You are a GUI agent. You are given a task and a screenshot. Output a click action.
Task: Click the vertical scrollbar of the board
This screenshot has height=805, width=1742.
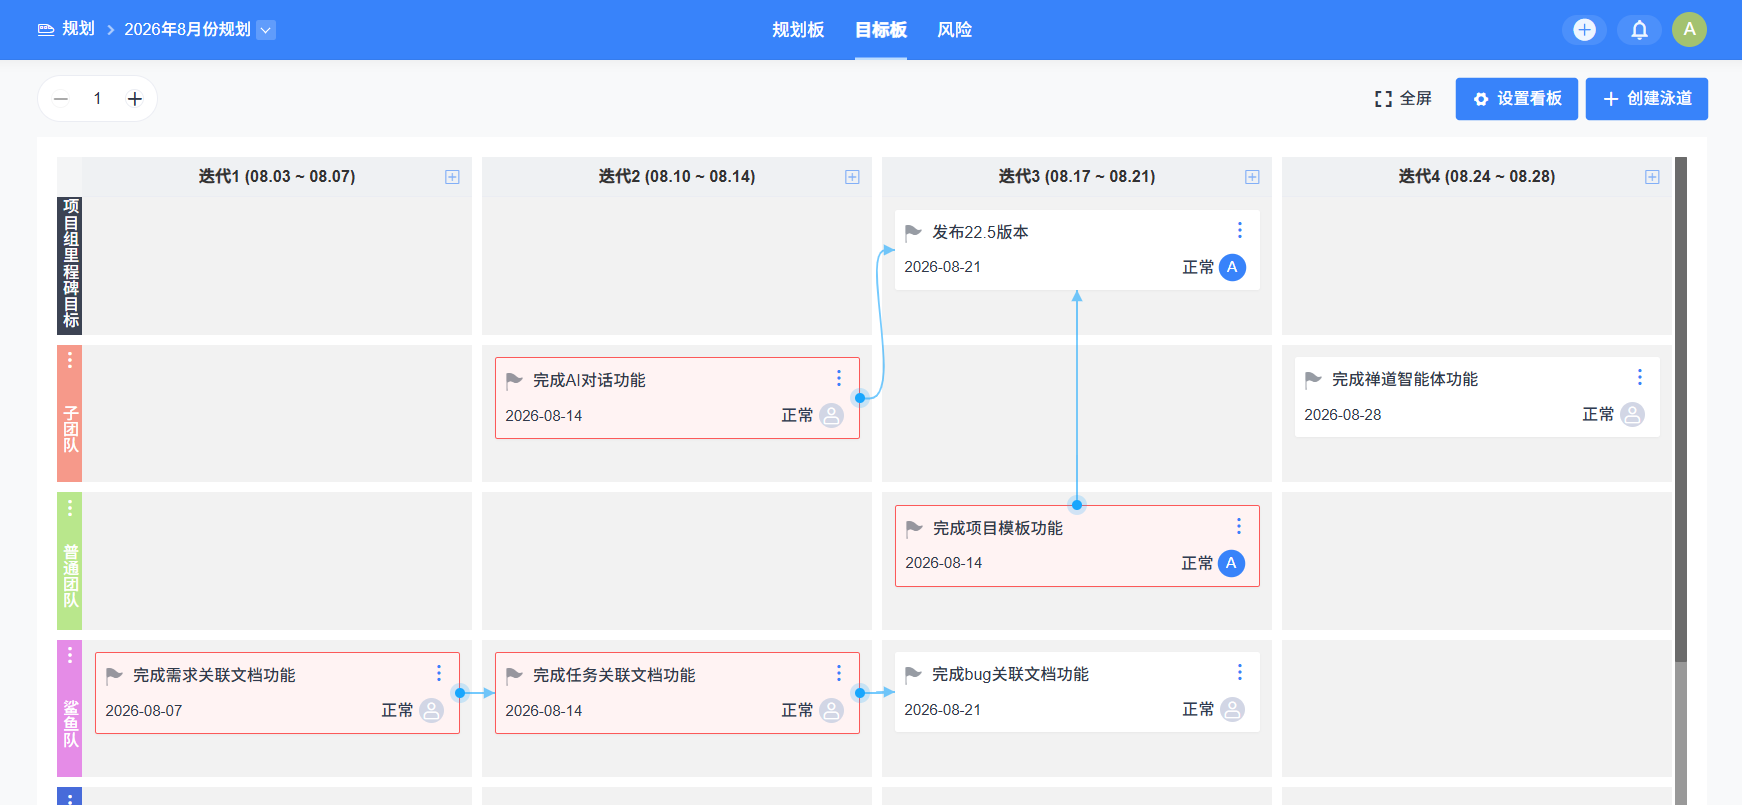[x=1681, y=410]
